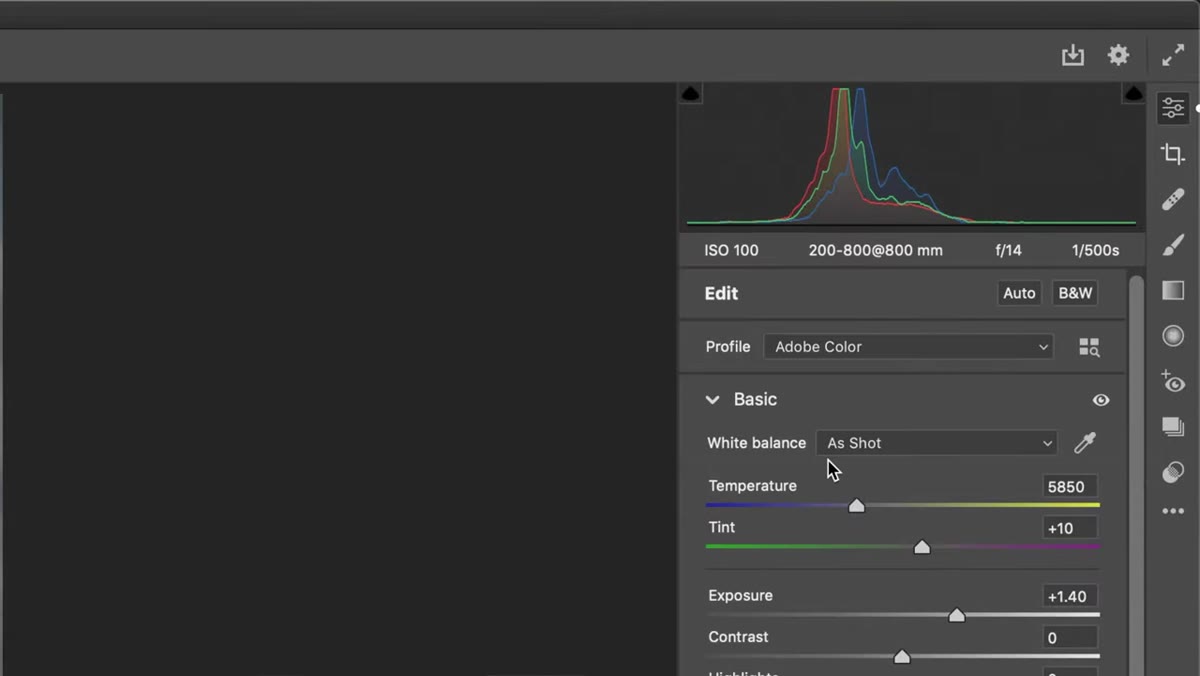Click the Temperature slider handle
1200x676 pixels.
pyautogui.click(x=856, y=506)
